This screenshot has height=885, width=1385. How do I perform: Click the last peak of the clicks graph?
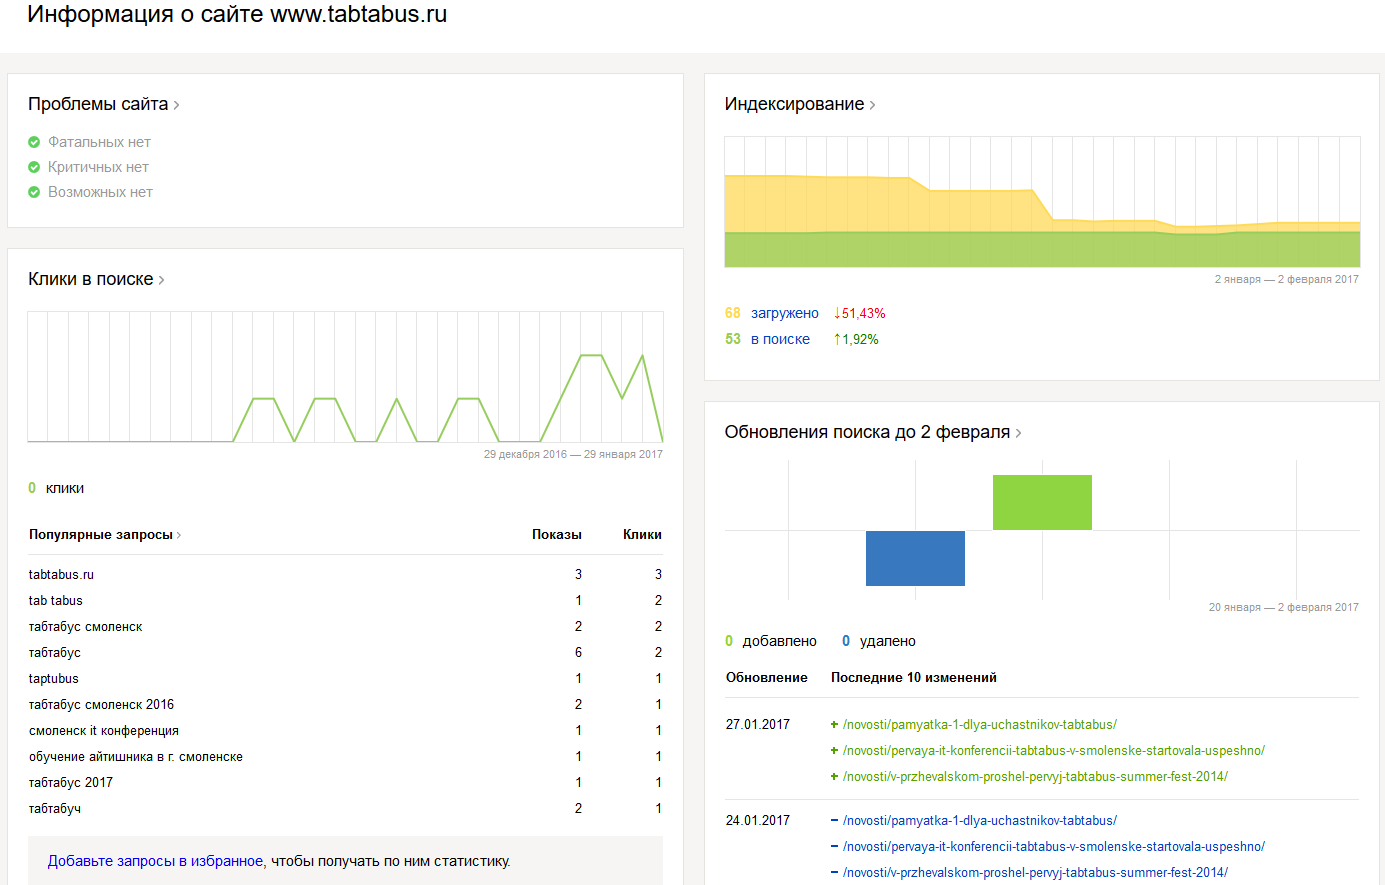tap(642, 357)
